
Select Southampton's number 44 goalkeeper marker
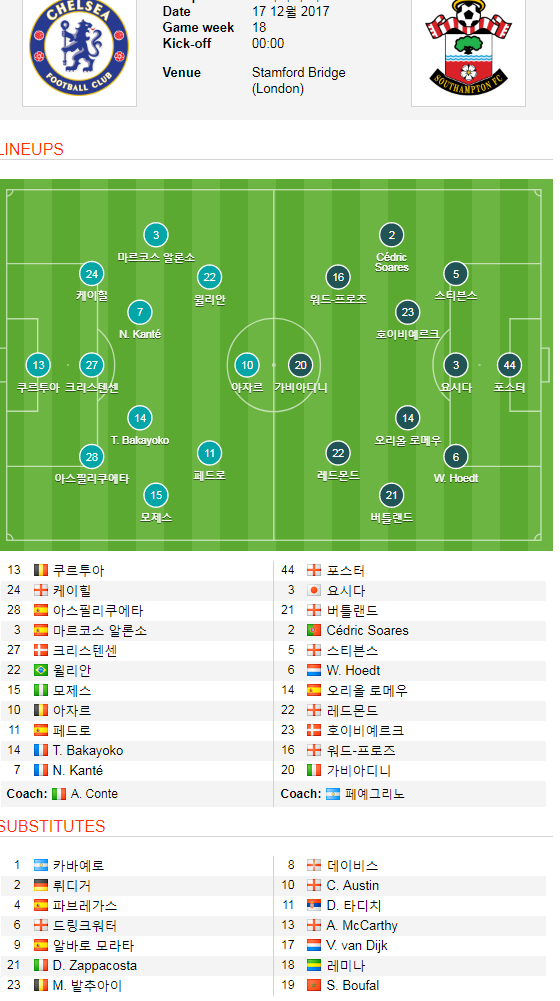(510, 365)
